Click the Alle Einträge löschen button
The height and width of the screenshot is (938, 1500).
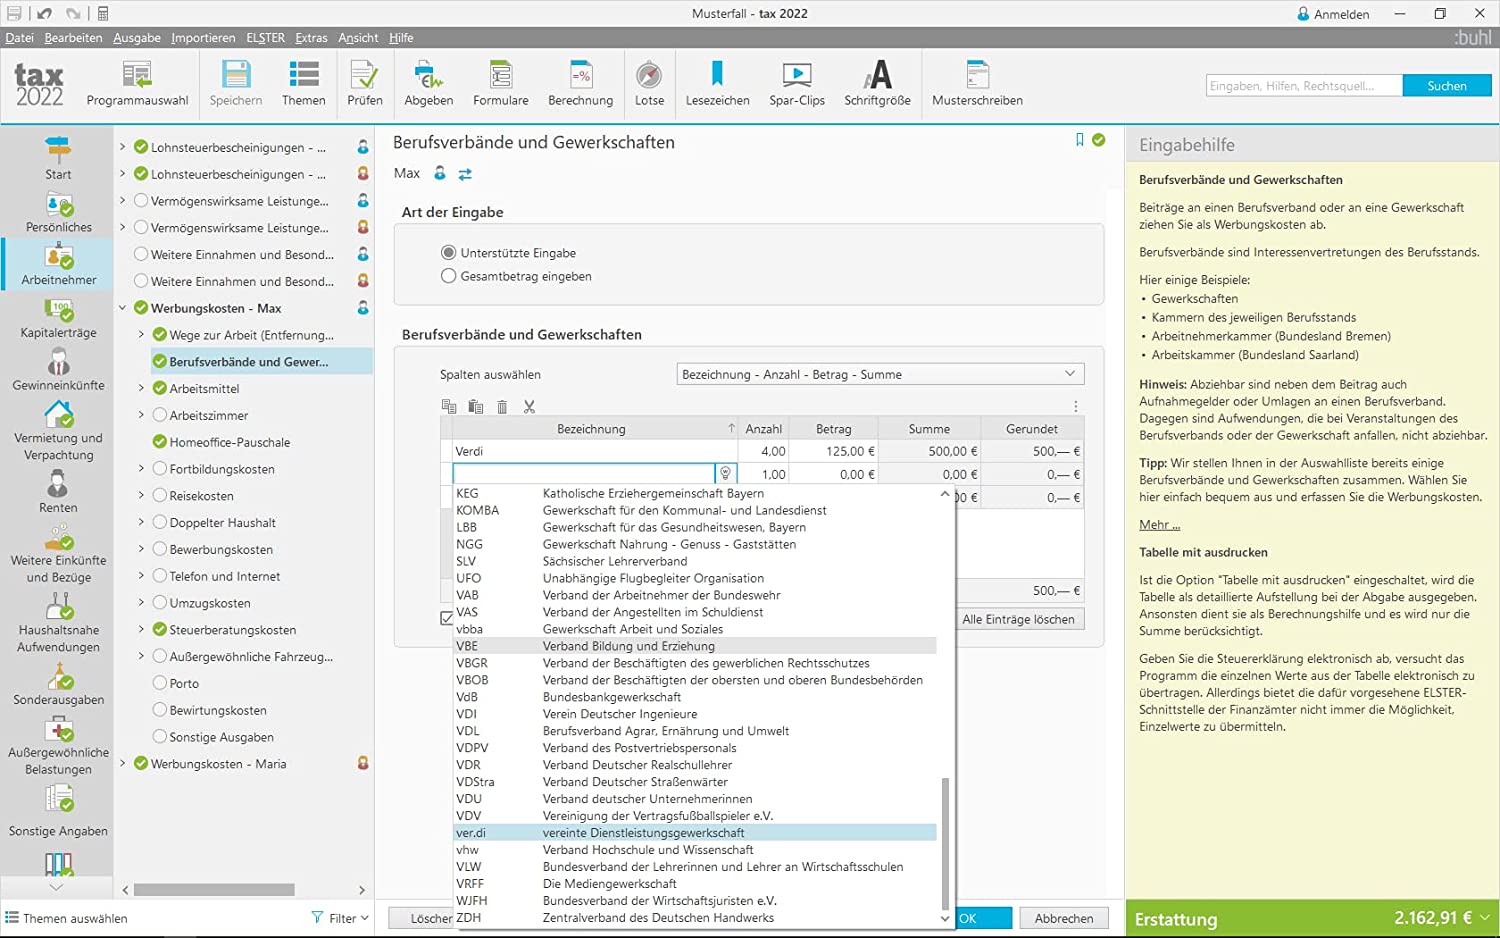[x=1017, y=619]
